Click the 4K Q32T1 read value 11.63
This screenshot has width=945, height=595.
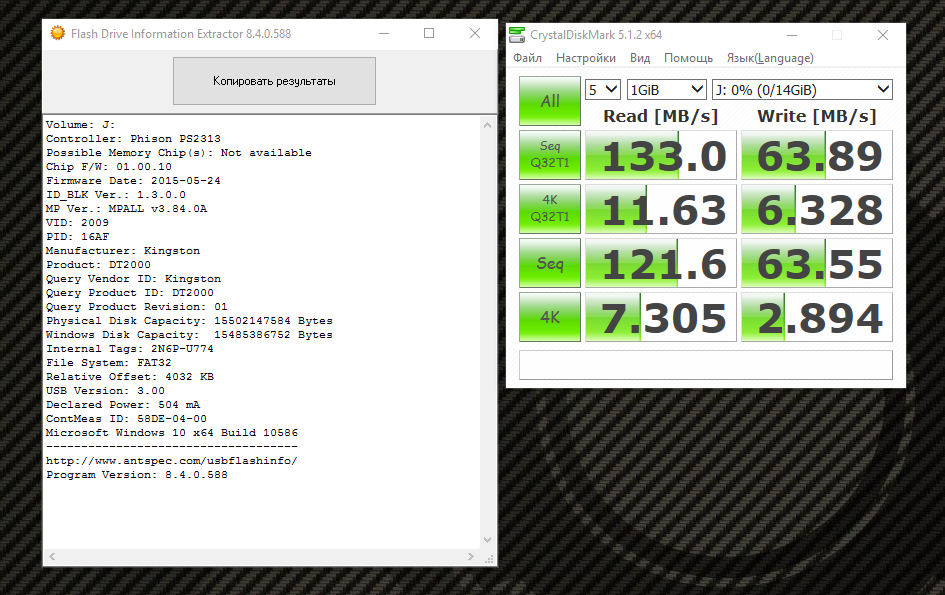point(661,209)
